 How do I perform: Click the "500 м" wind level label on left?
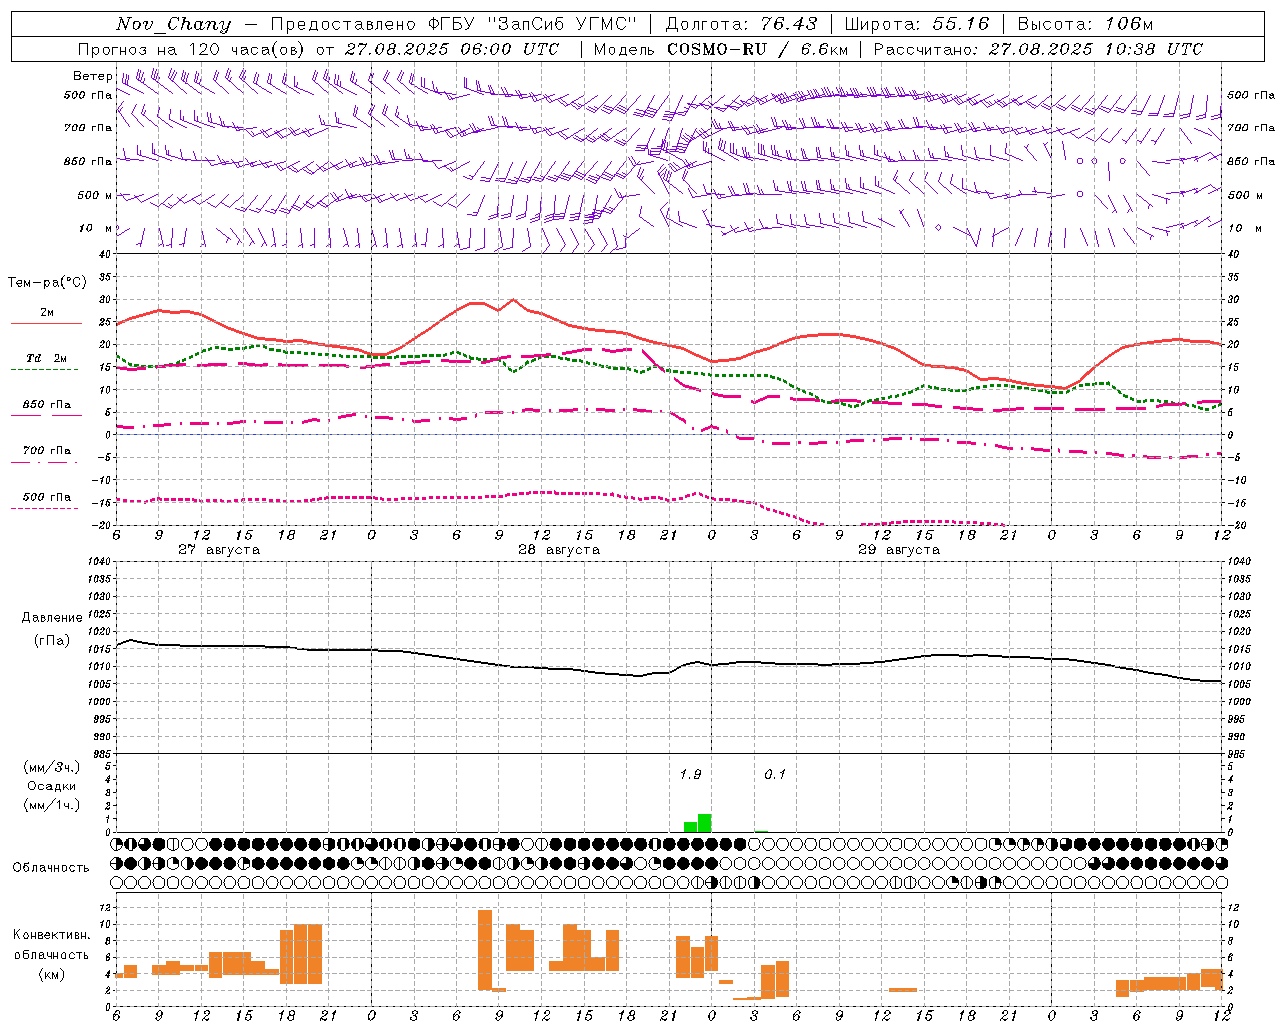(95, 195)
